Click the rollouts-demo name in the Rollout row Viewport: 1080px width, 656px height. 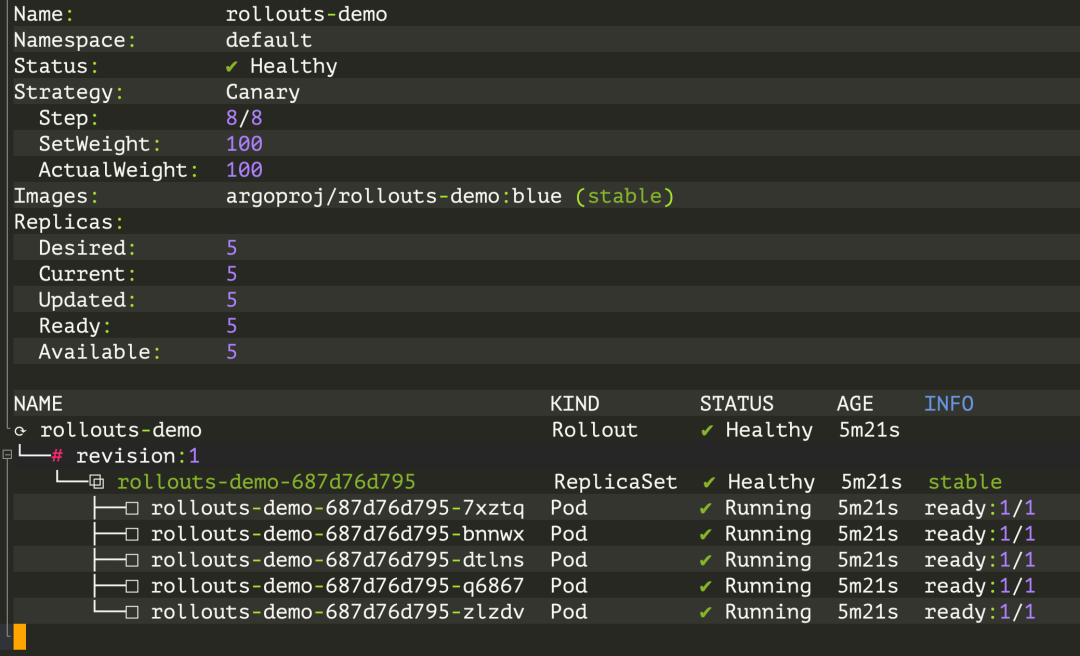coord(121,430)
